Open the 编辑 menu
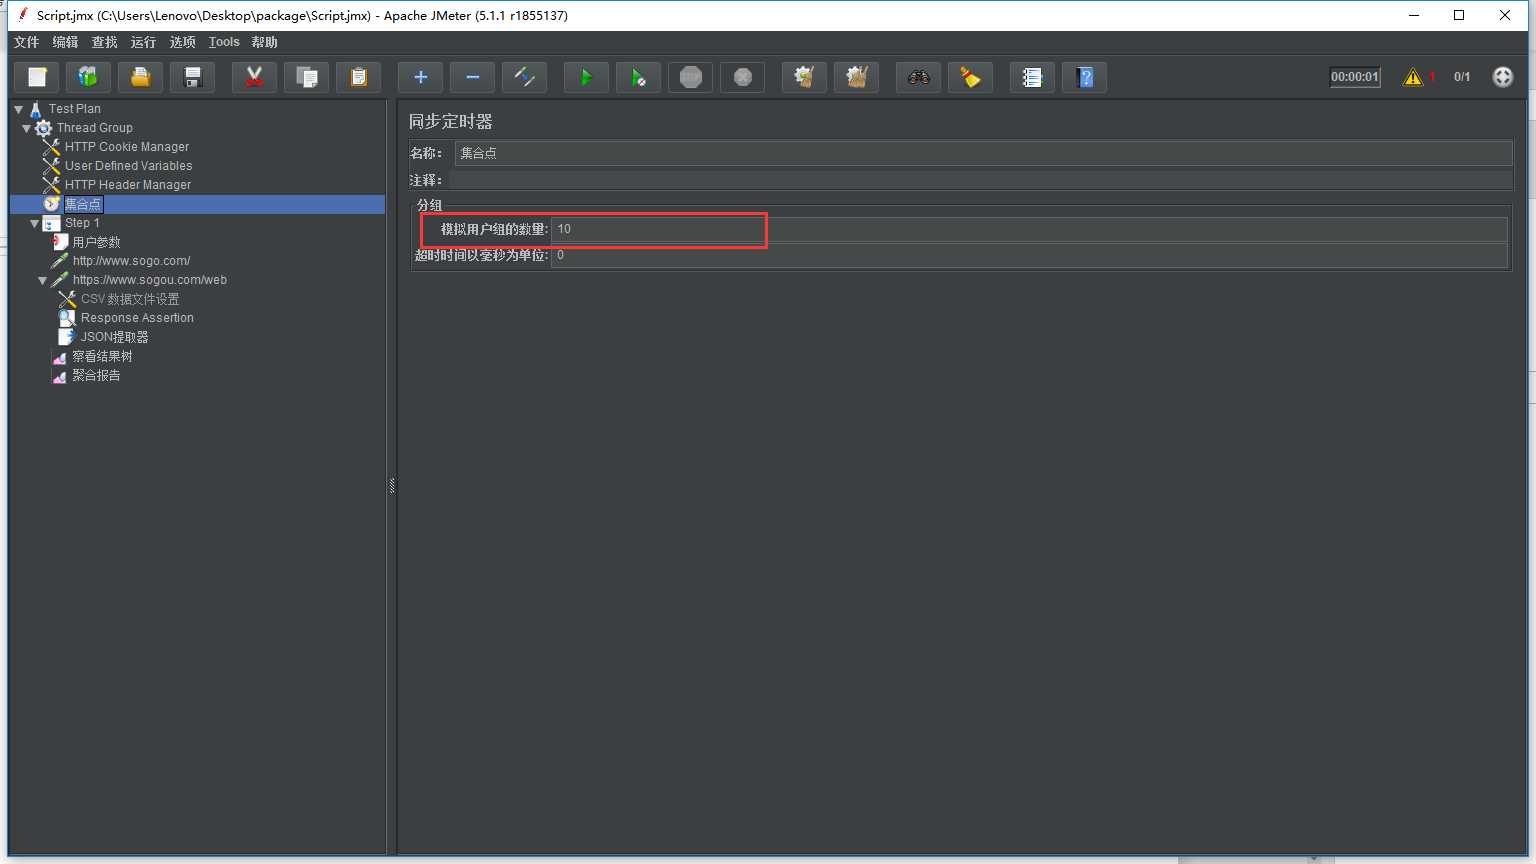Image resolution: width=1536 pixels, height=864 pixels. pos(65,42)
